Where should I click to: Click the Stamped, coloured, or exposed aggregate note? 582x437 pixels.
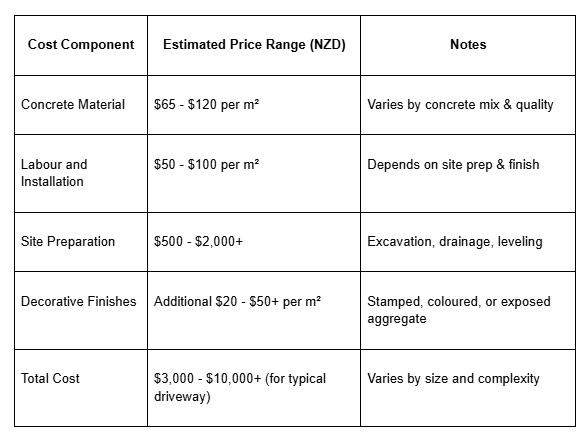point(459,310)
